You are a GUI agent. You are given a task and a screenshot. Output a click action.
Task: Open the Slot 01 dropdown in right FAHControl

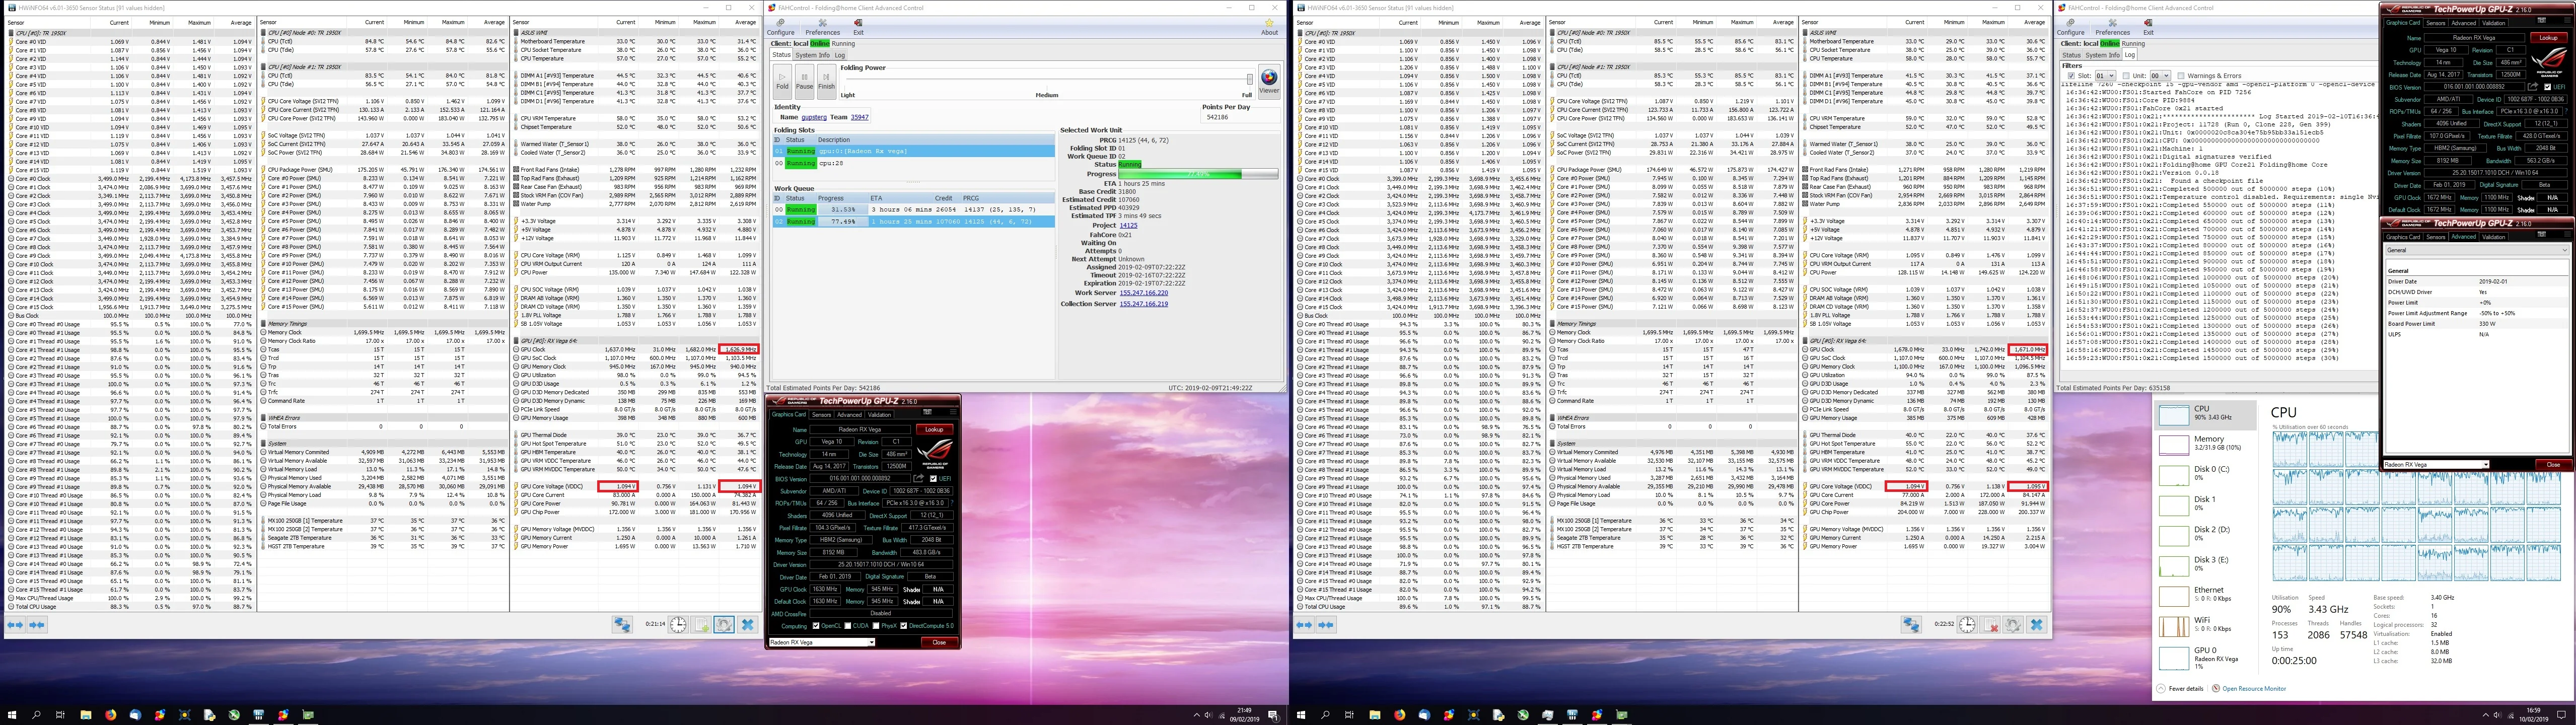pos(2106,76)
